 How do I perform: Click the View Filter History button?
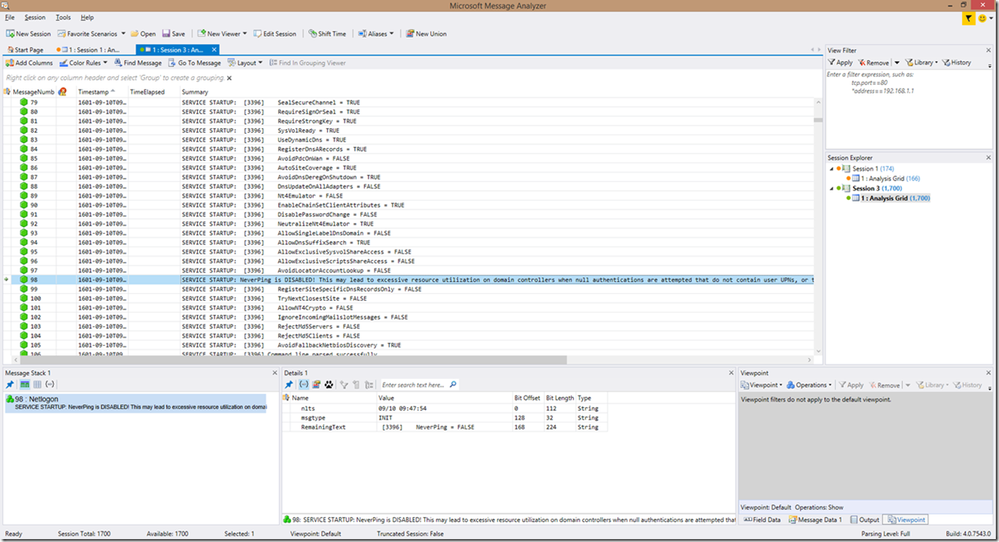(957, 62)
